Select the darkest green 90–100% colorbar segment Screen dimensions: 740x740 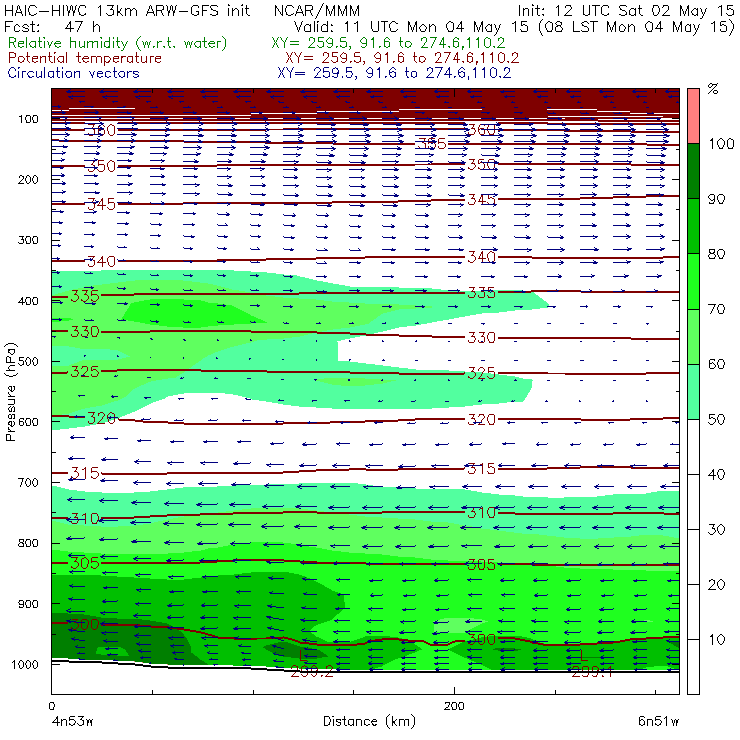[693, 171]
